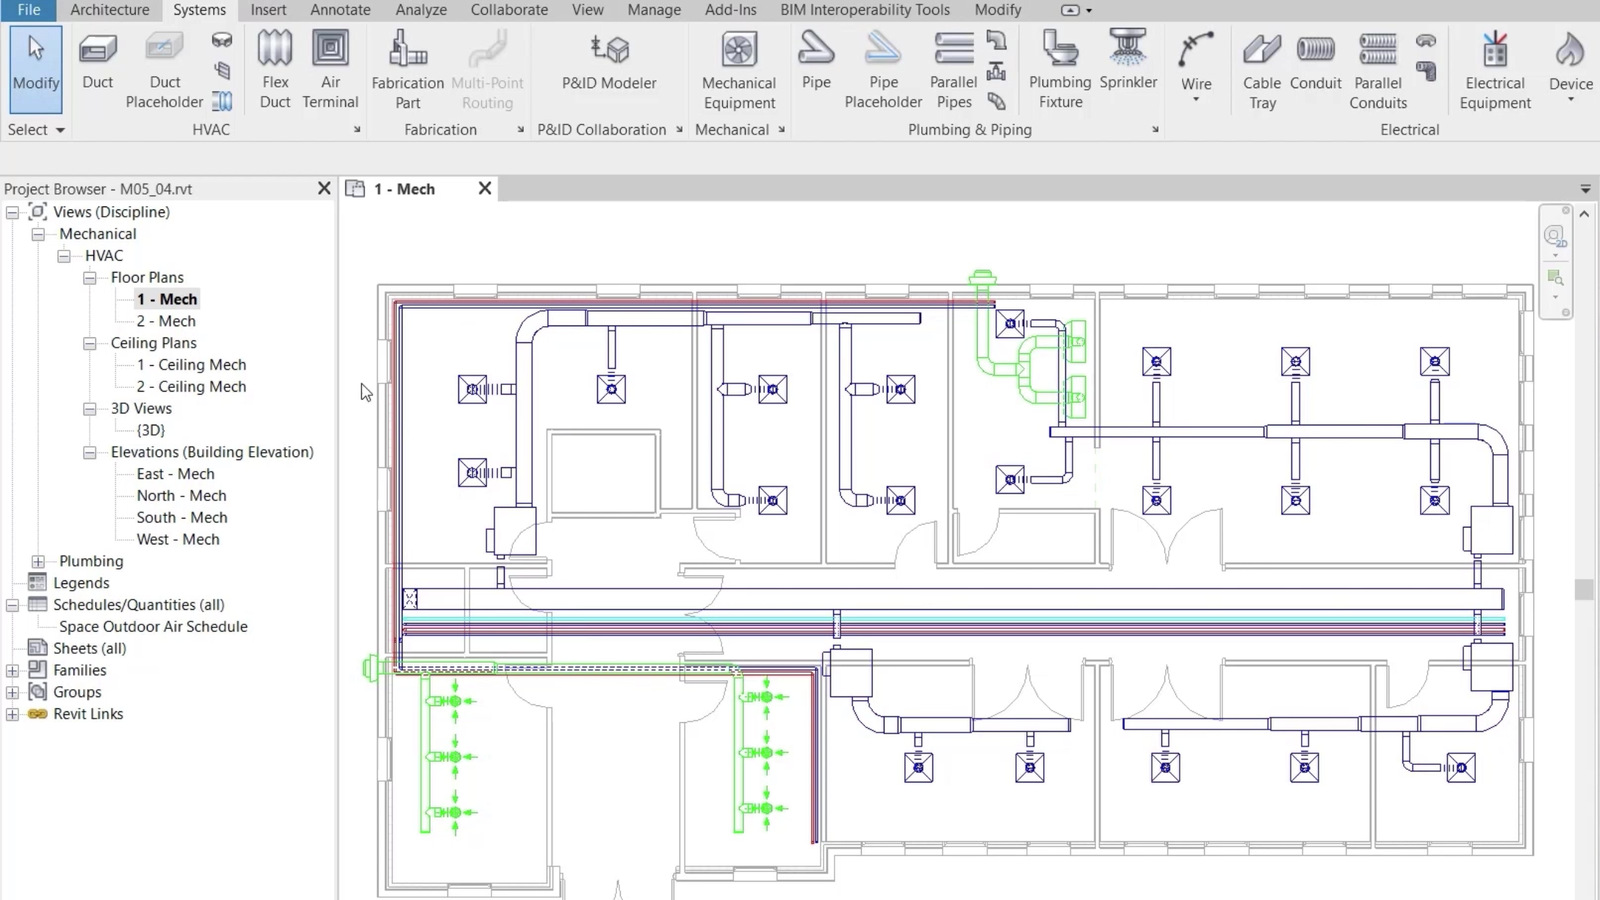
Task: Open the File menu
Action: 29,10
